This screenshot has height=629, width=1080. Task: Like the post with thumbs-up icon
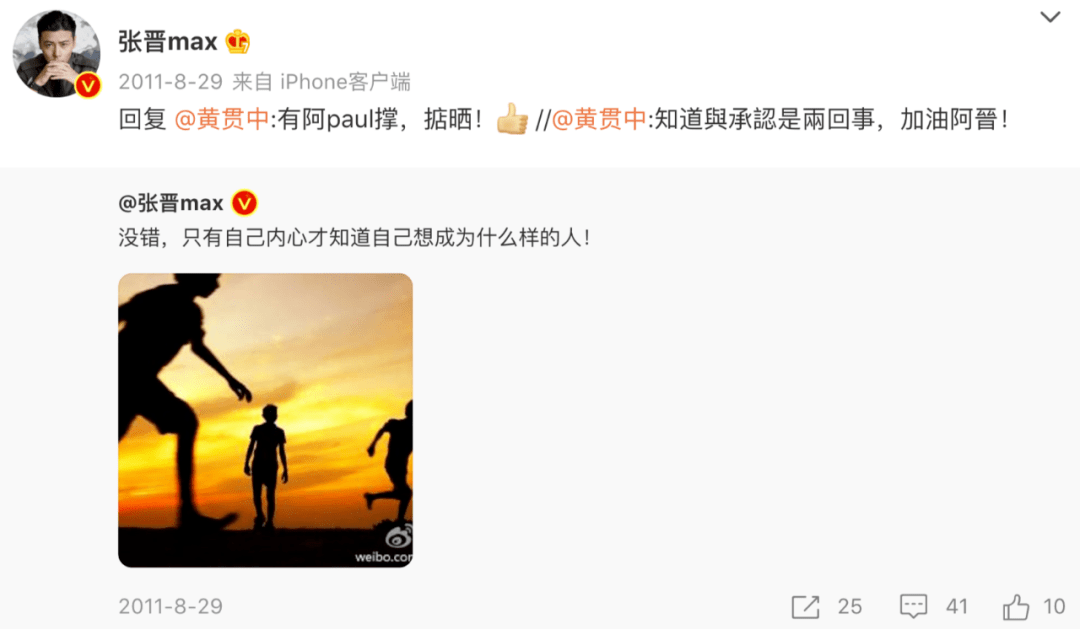[x=1016, y=606]
